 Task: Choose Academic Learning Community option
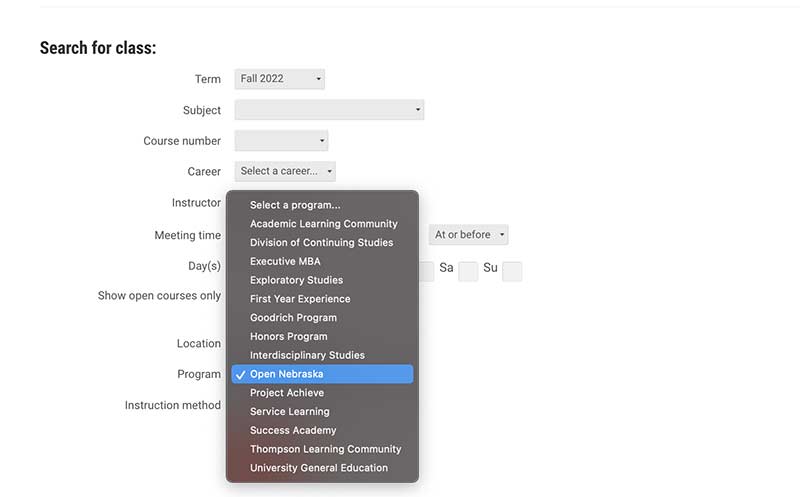(x=322, y=224)
